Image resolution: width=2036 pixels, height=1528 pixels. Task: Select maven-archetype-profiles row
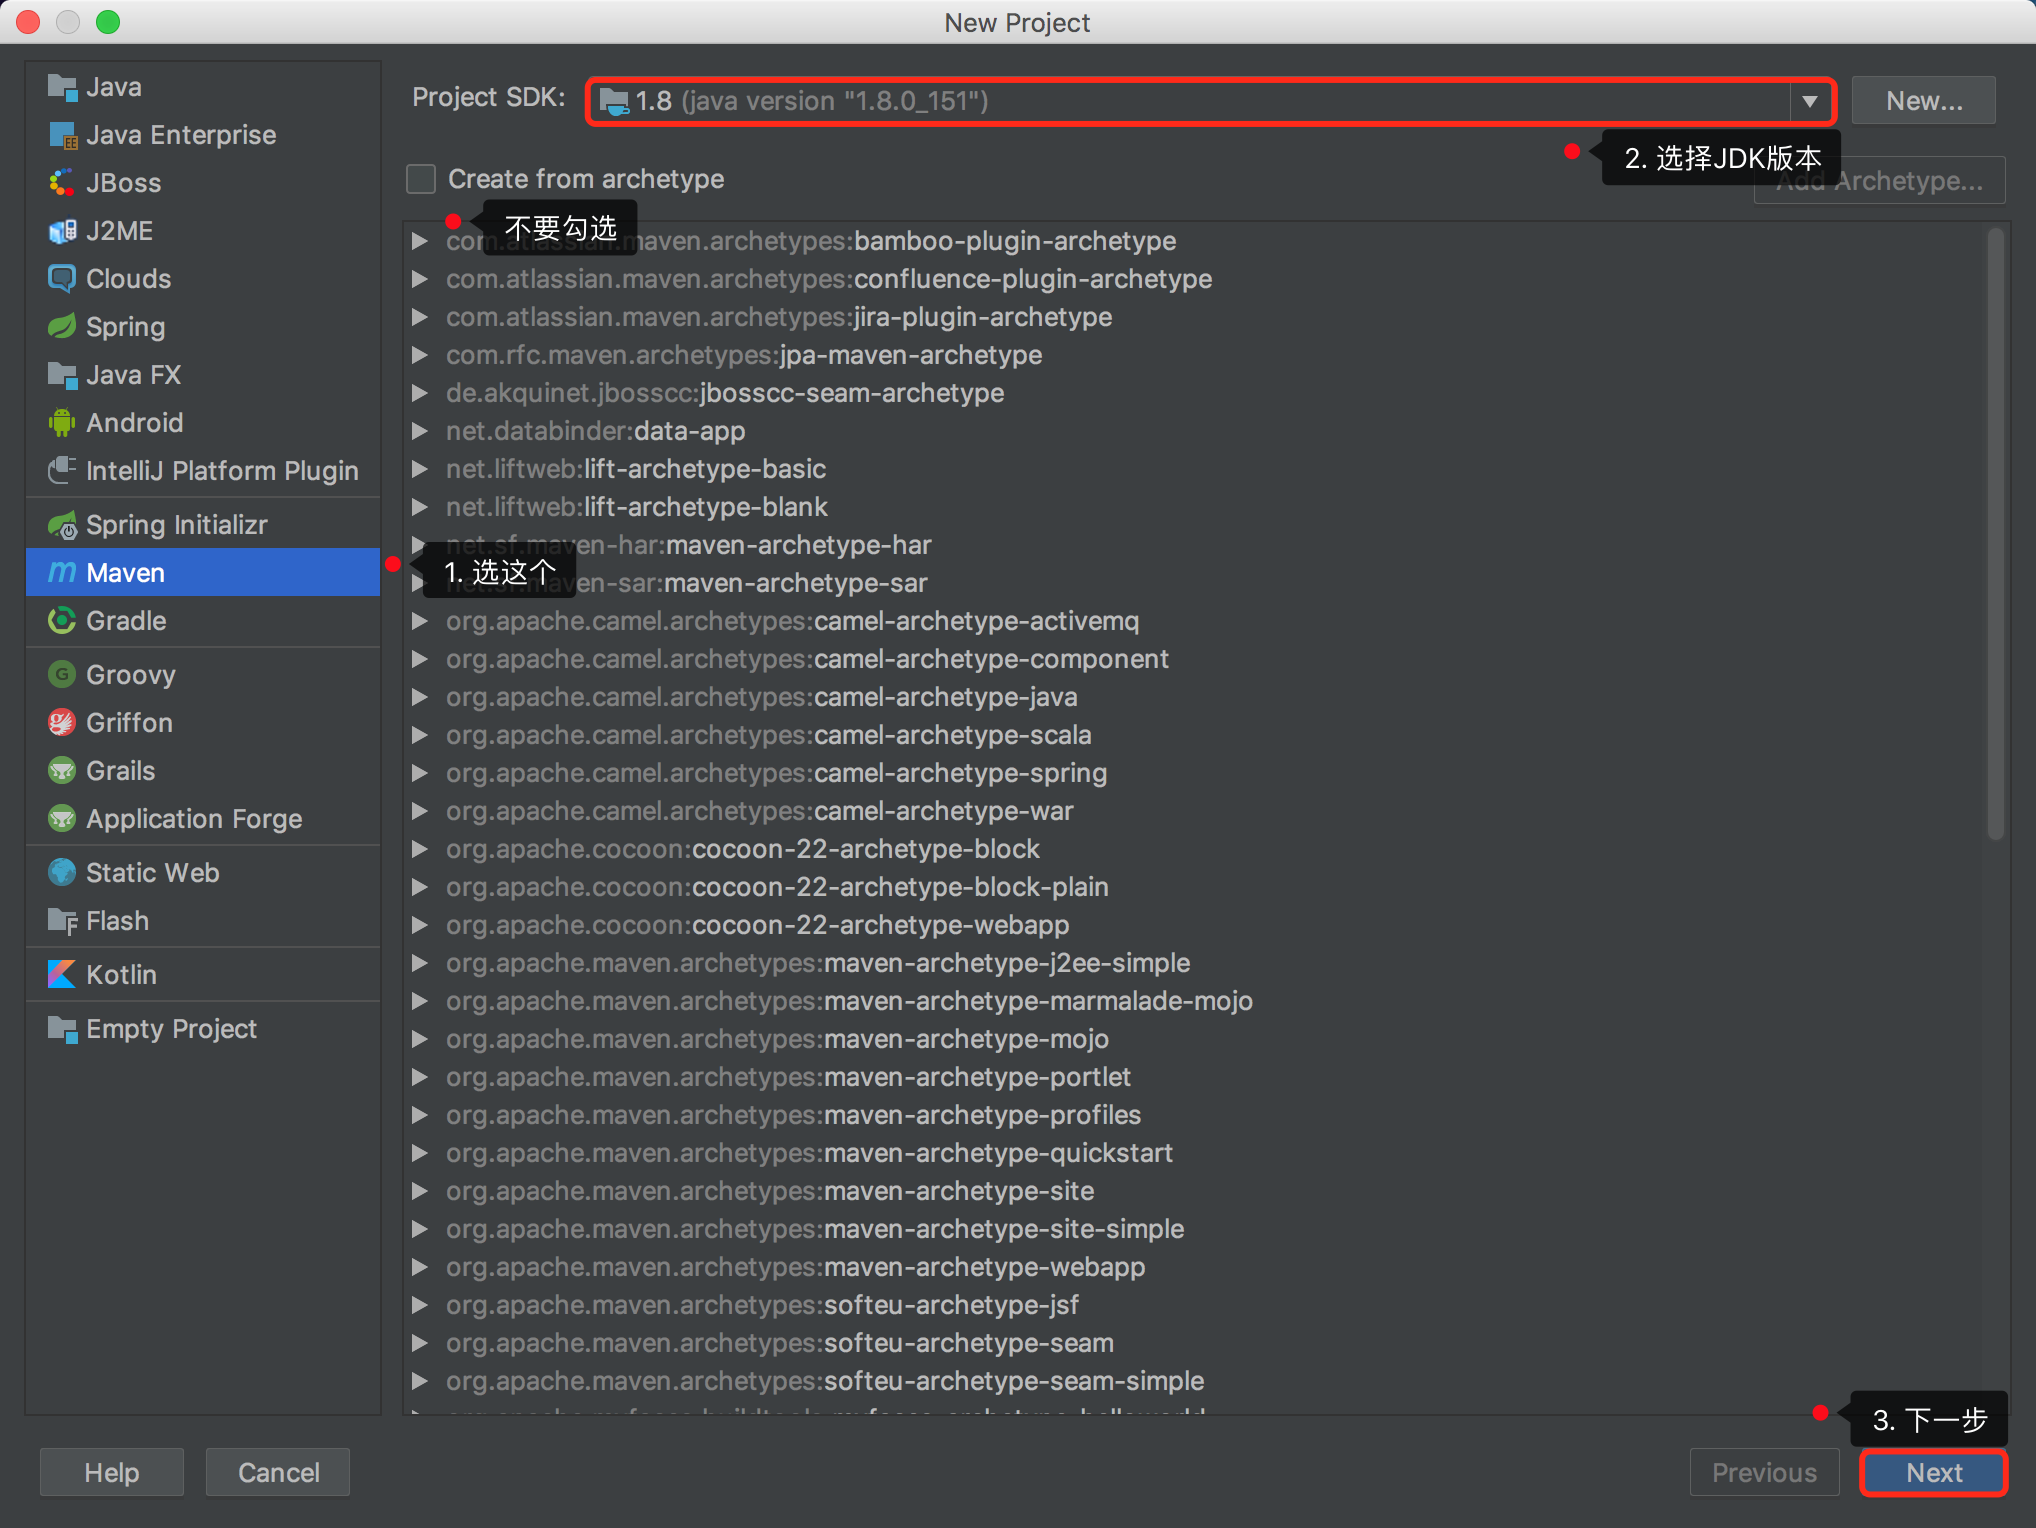[x=1195, y=1115]
